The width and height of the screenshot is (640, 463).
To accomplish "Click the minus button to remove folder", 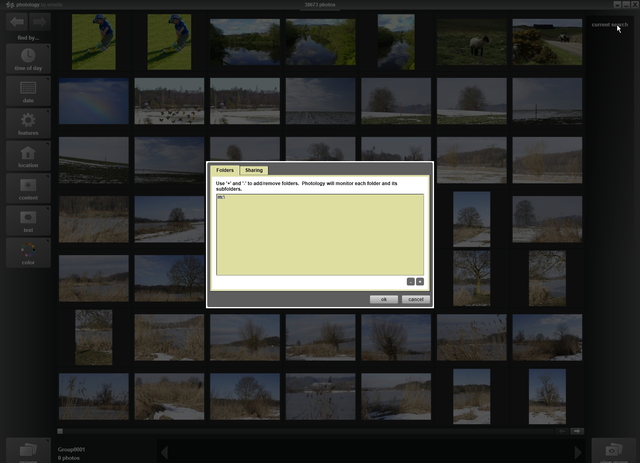I will coord(410,282).
